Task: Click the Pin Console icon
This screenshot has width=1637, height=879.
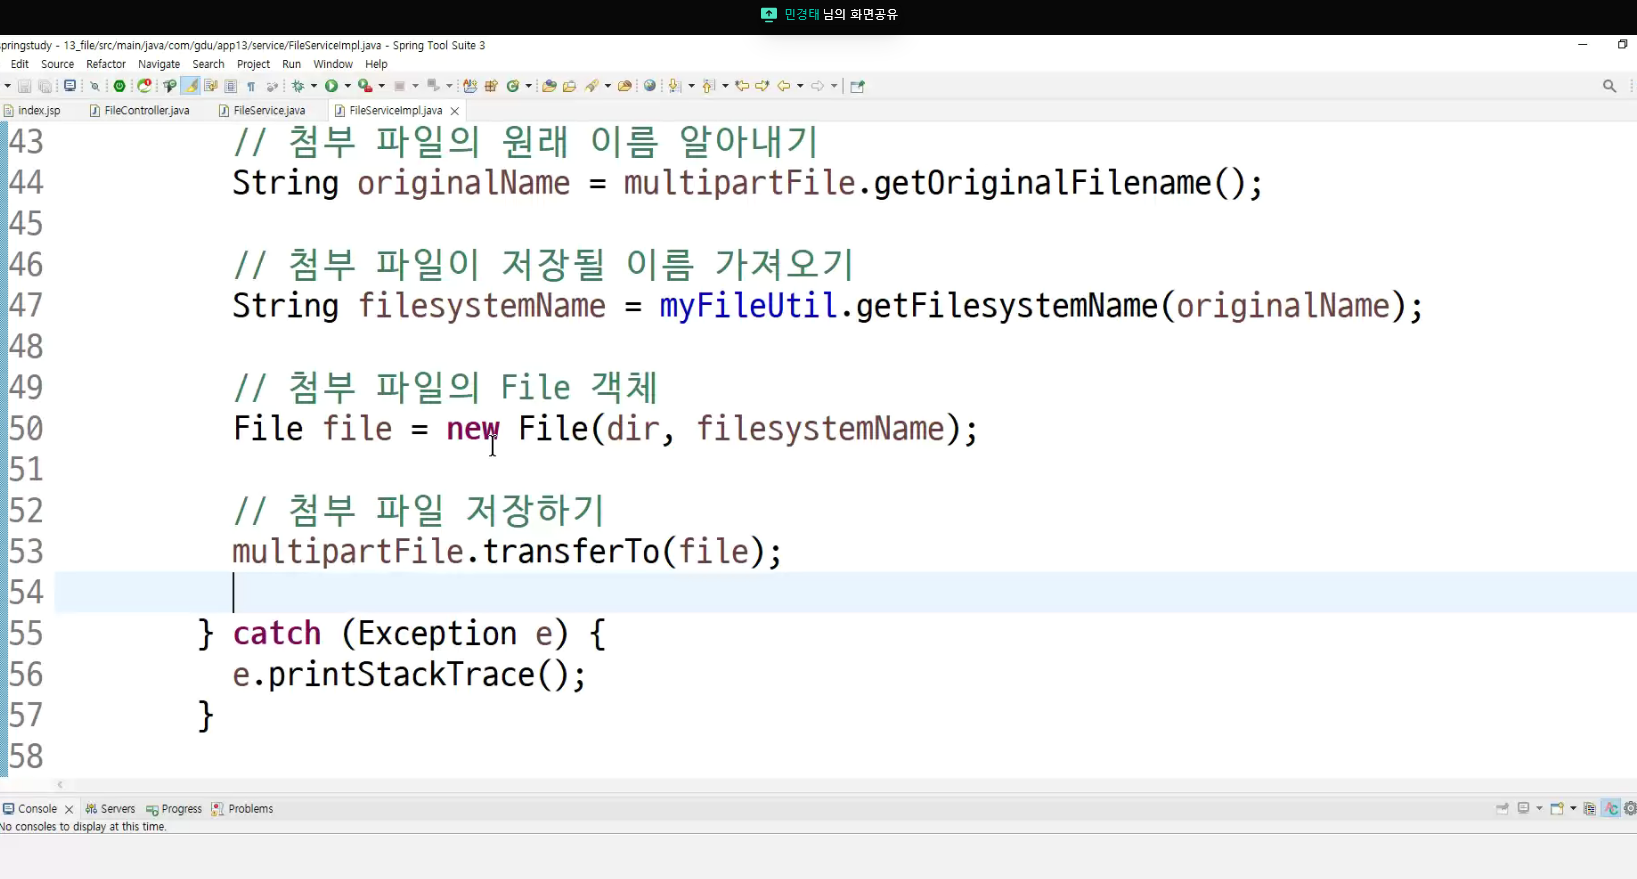Action: point(1502,809)
